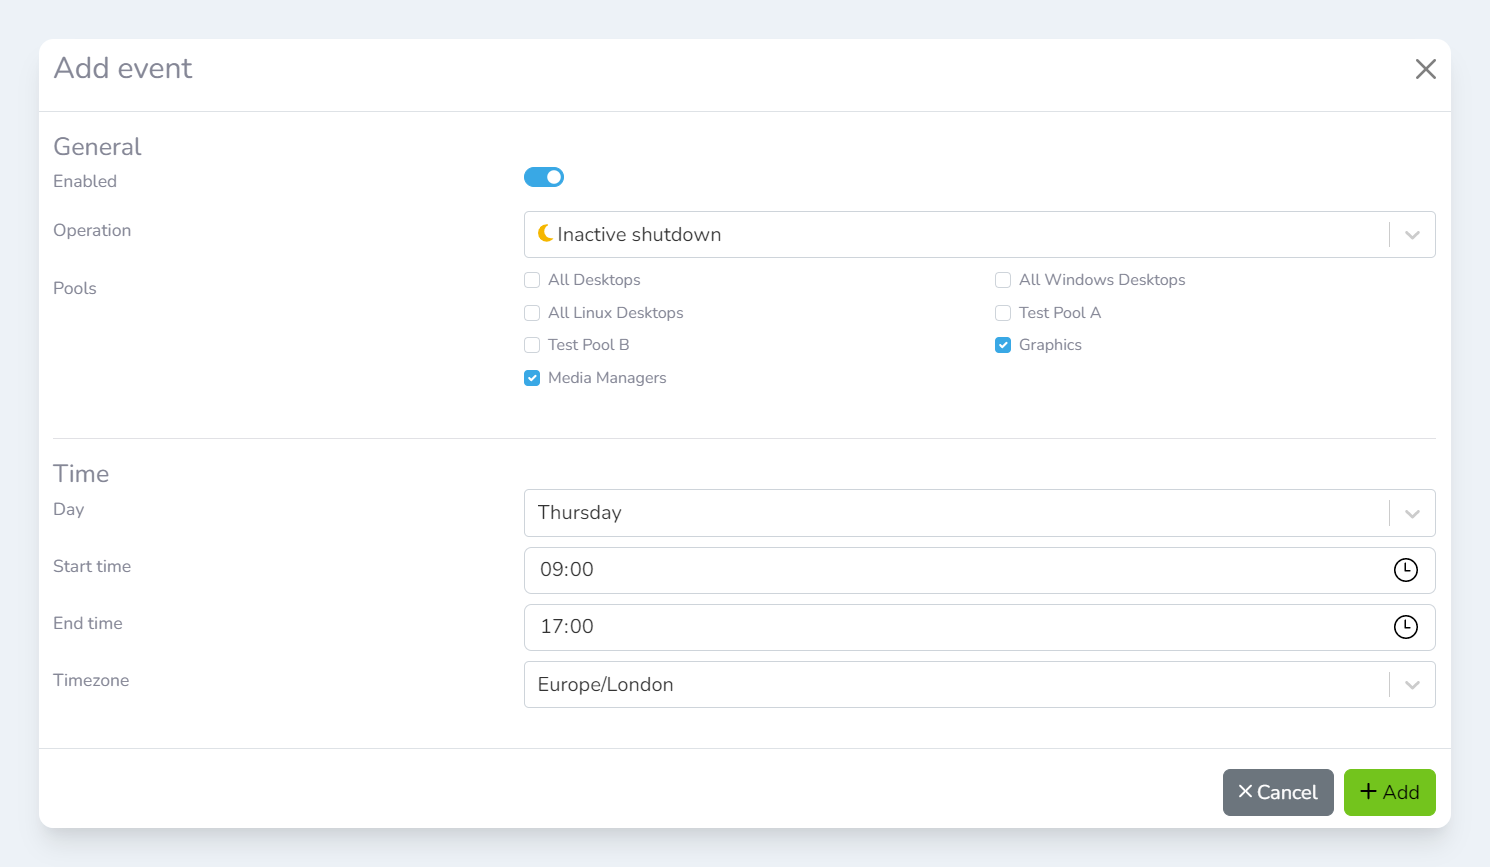This screenshot has width=1490, height=867.
Task: Click the clock icon in End time field
Action: click(1405, 627)
